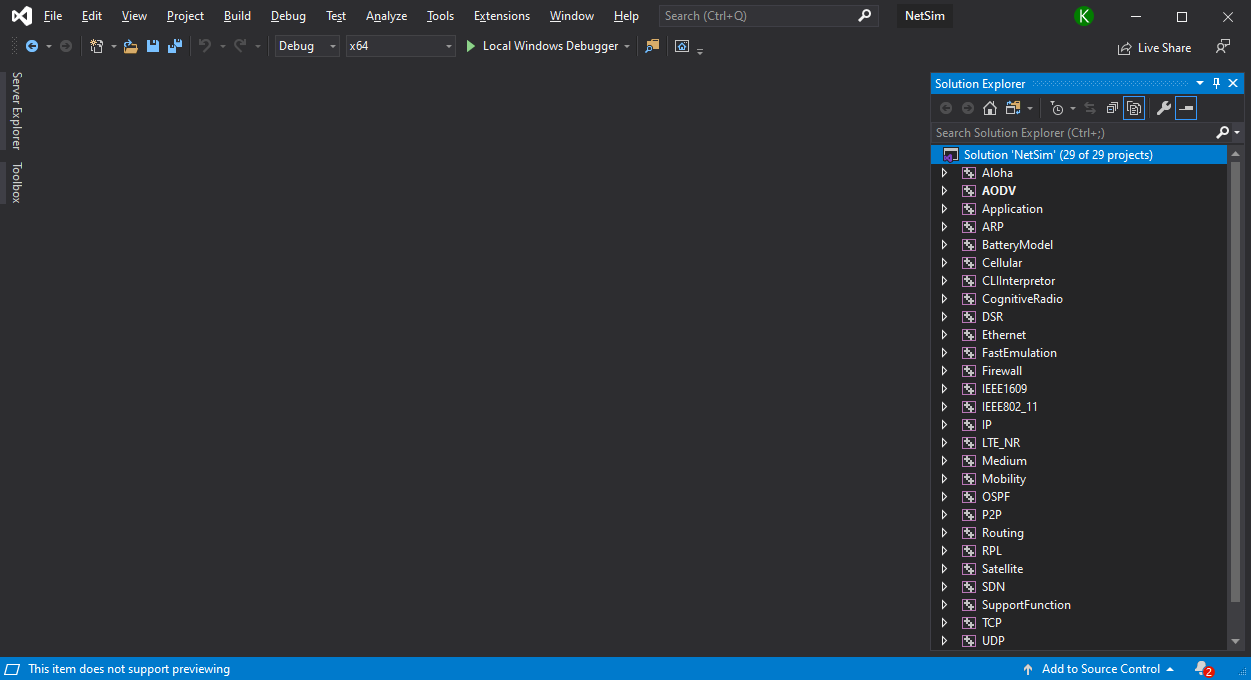1251x680 pixels.
Task: Click the Open File folder icon
Action: [131, 46]
